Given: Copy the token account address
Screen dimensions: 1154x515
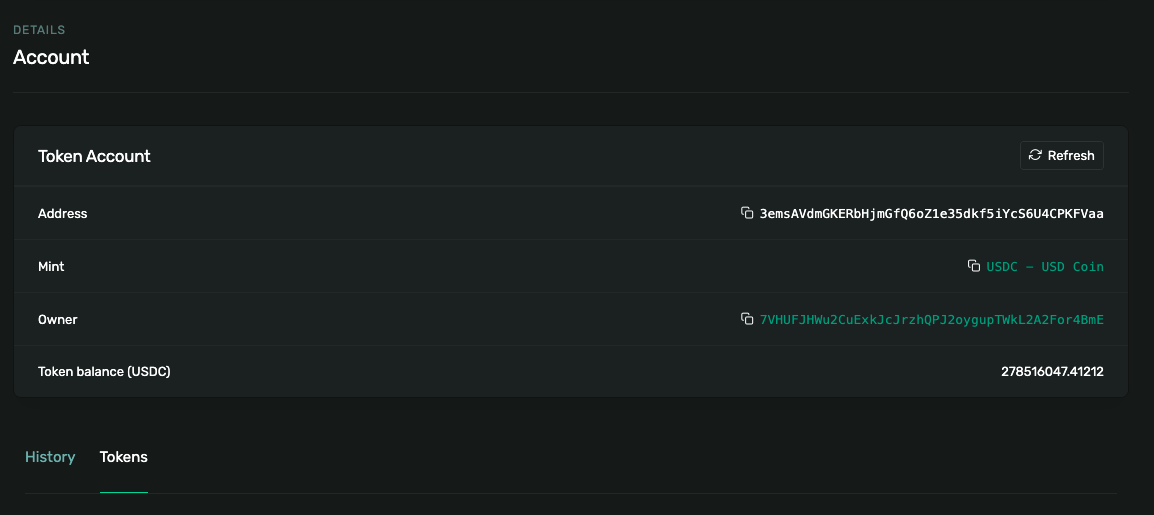Looking at the screenshot, I should (x=746, y=213).
